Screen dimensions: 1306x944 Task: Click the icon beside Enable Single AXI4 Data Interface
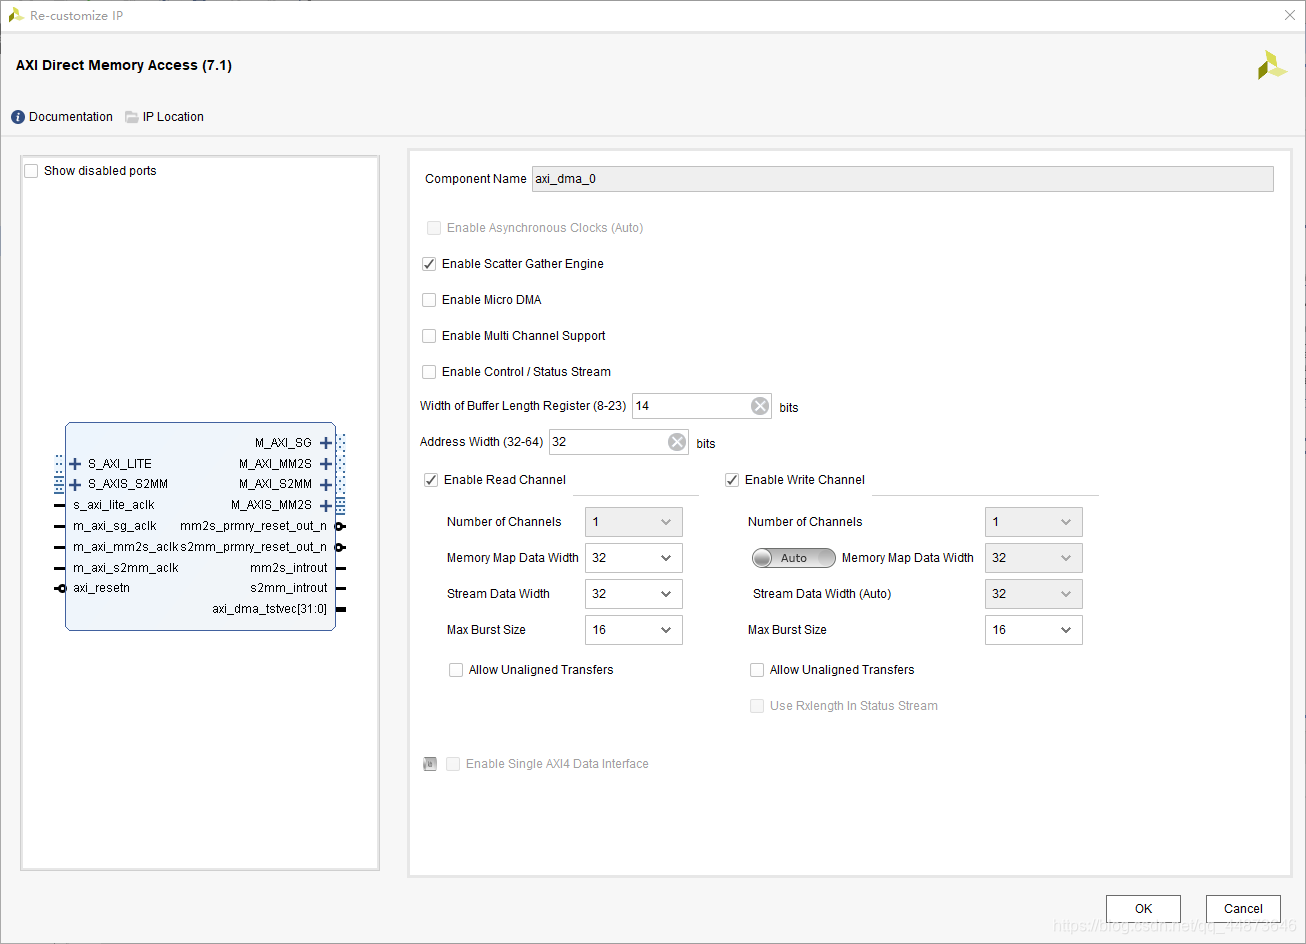pos(430,764)
